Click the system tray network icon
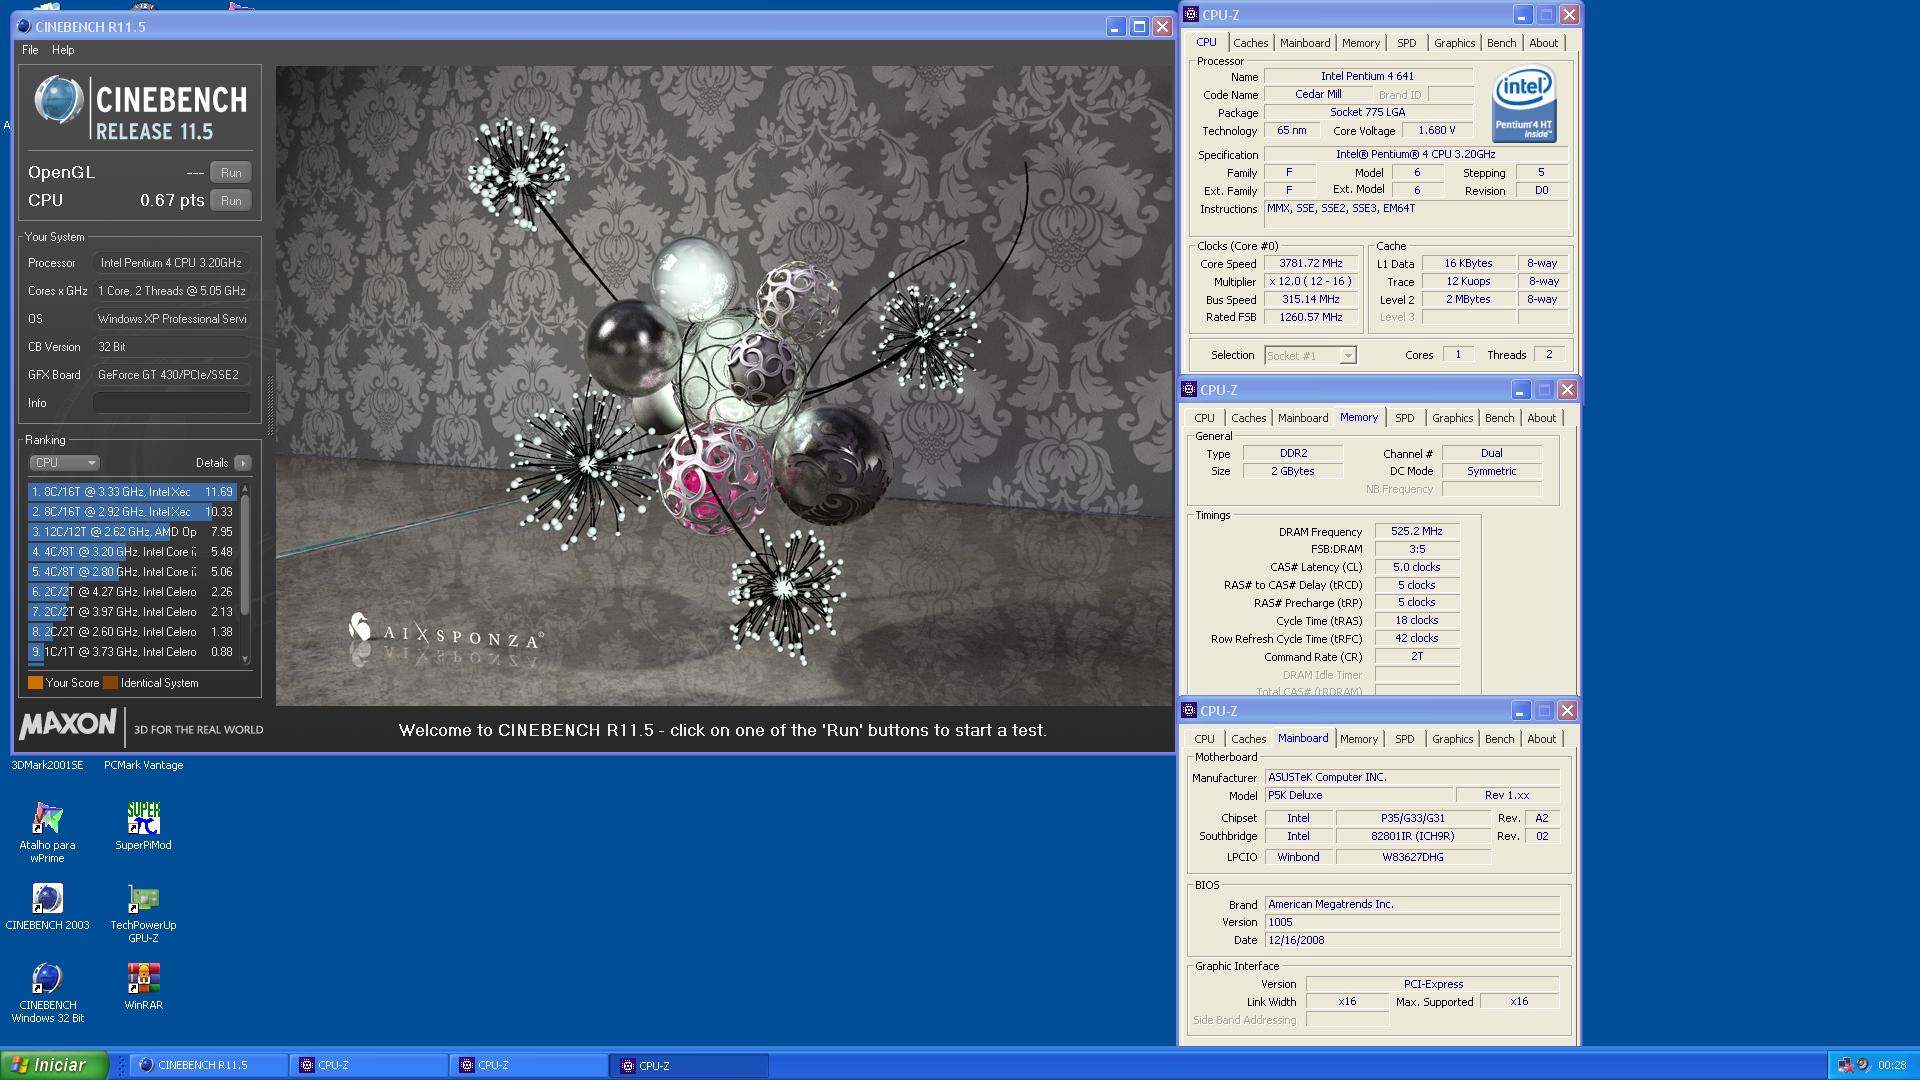The width and height of the screenshot is (1920, 1080). click(1846, 1065)
